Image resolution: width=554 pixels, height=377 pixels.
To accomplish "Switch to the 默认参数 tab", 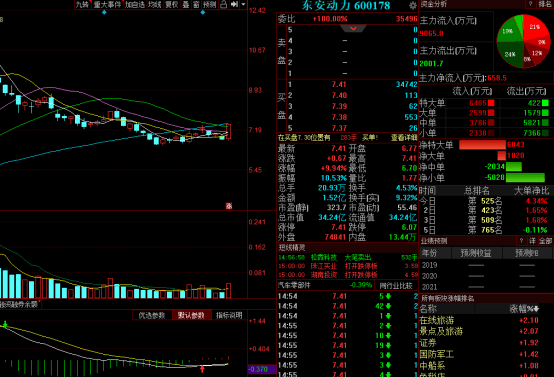I will (x=191, y=315).
